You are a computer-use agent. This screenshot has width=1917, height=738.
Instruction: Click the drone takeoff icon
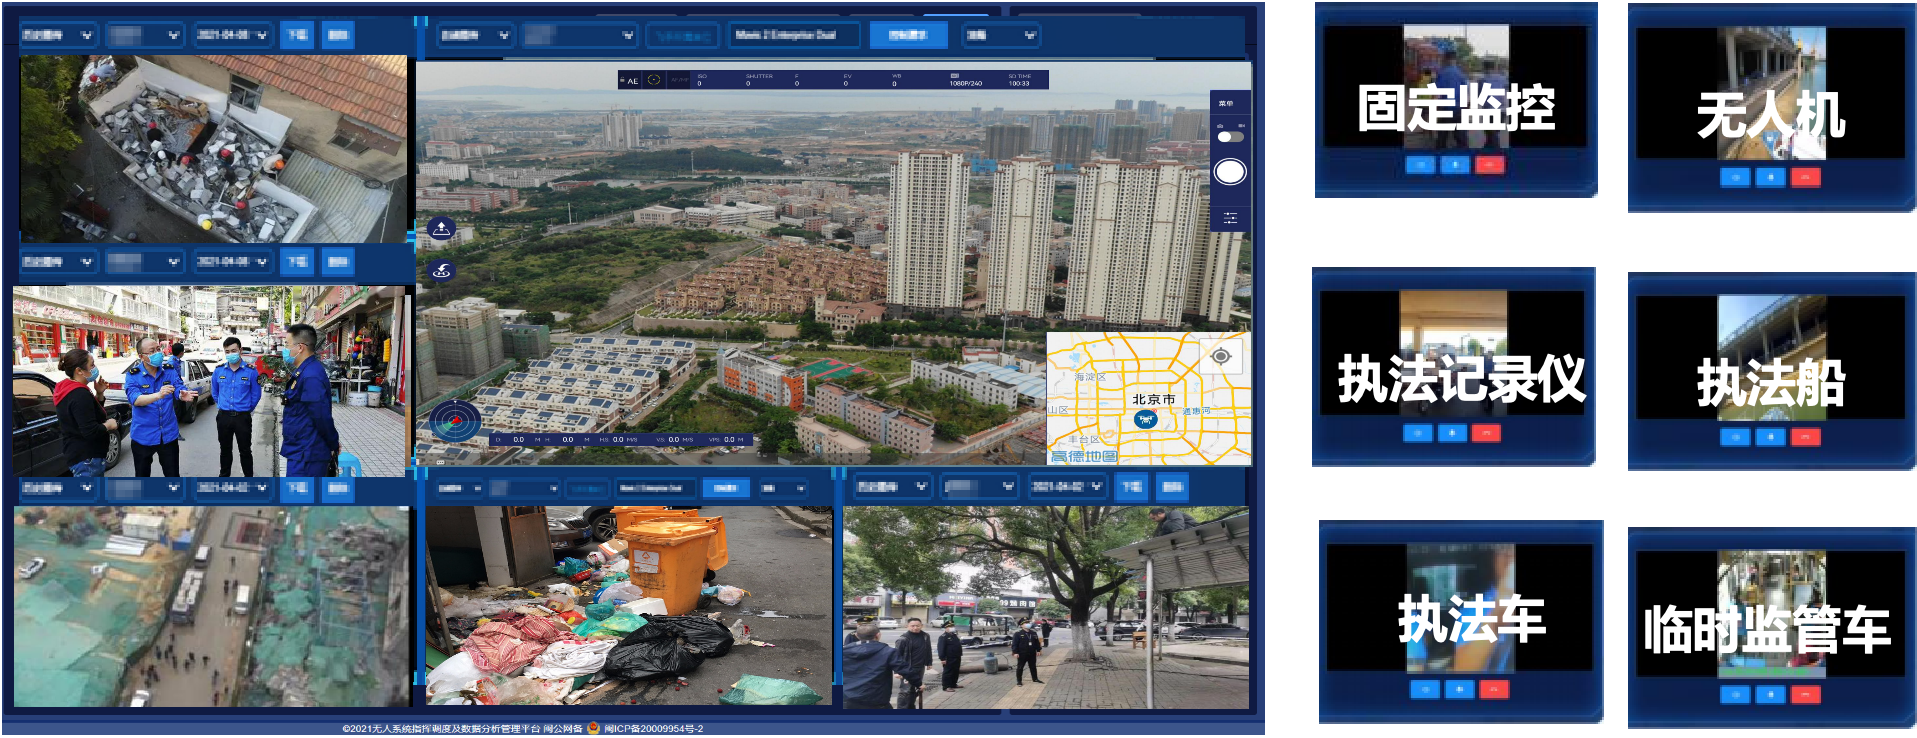441,229
